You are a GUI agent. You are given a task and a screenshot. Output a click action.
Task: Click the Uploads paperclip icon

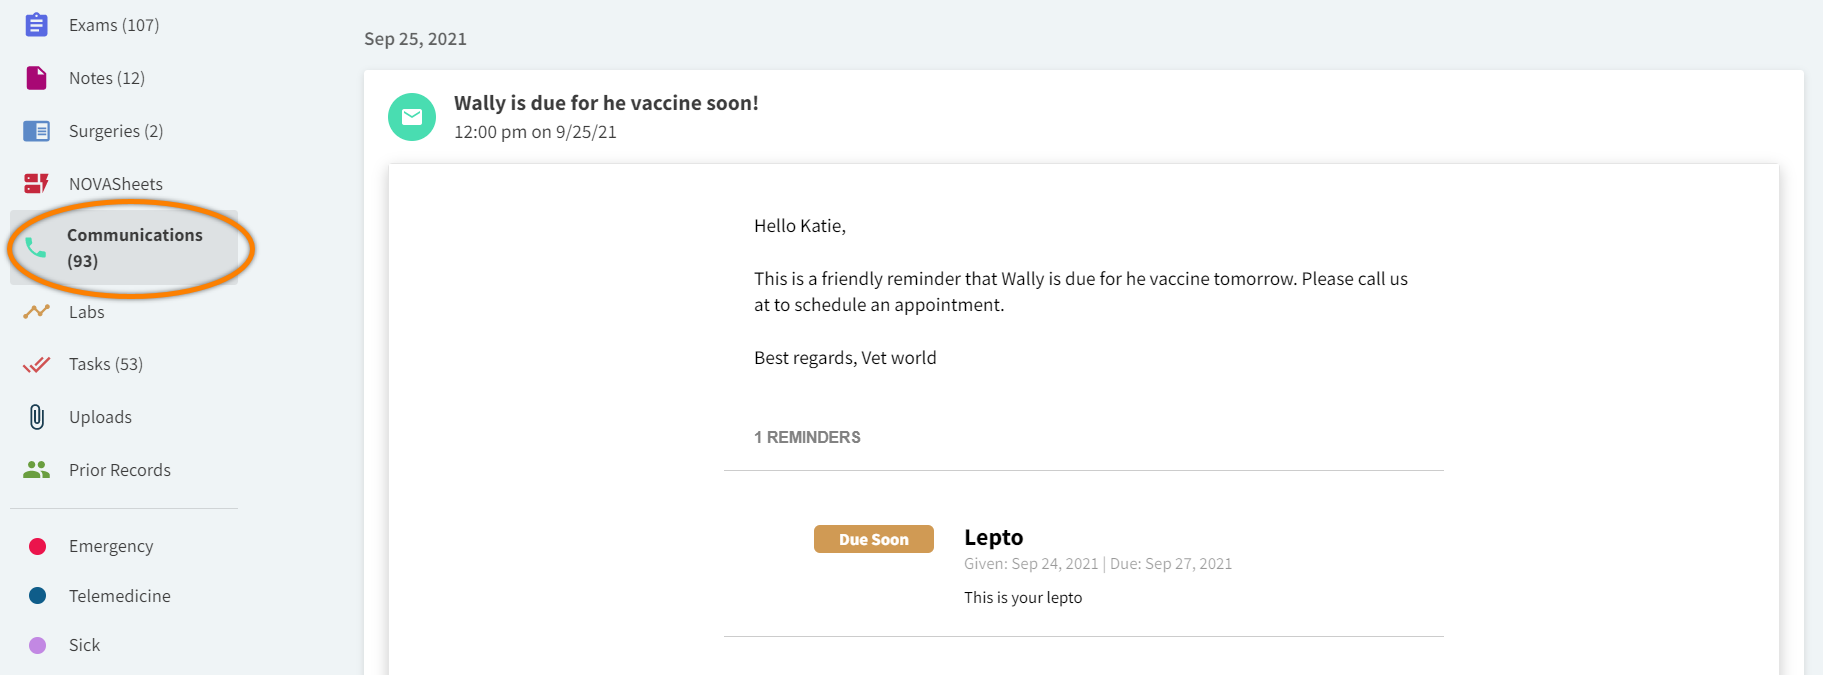[37, 417]
